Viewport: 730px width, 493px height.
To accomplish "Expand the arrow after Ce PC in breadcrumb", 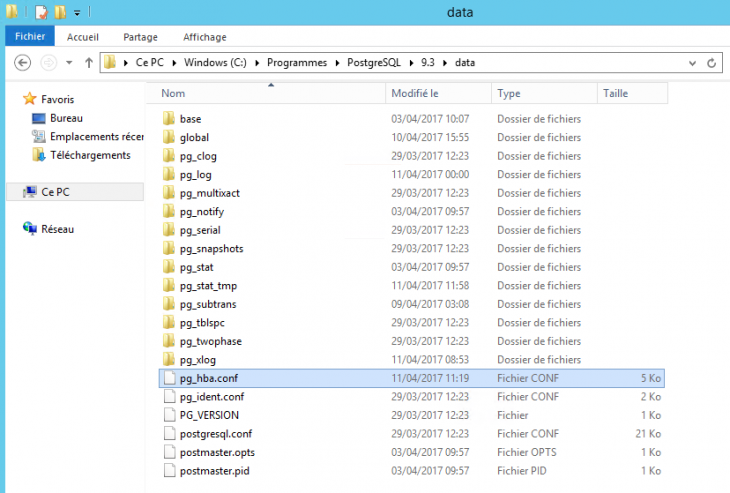I will coord(174,63).
